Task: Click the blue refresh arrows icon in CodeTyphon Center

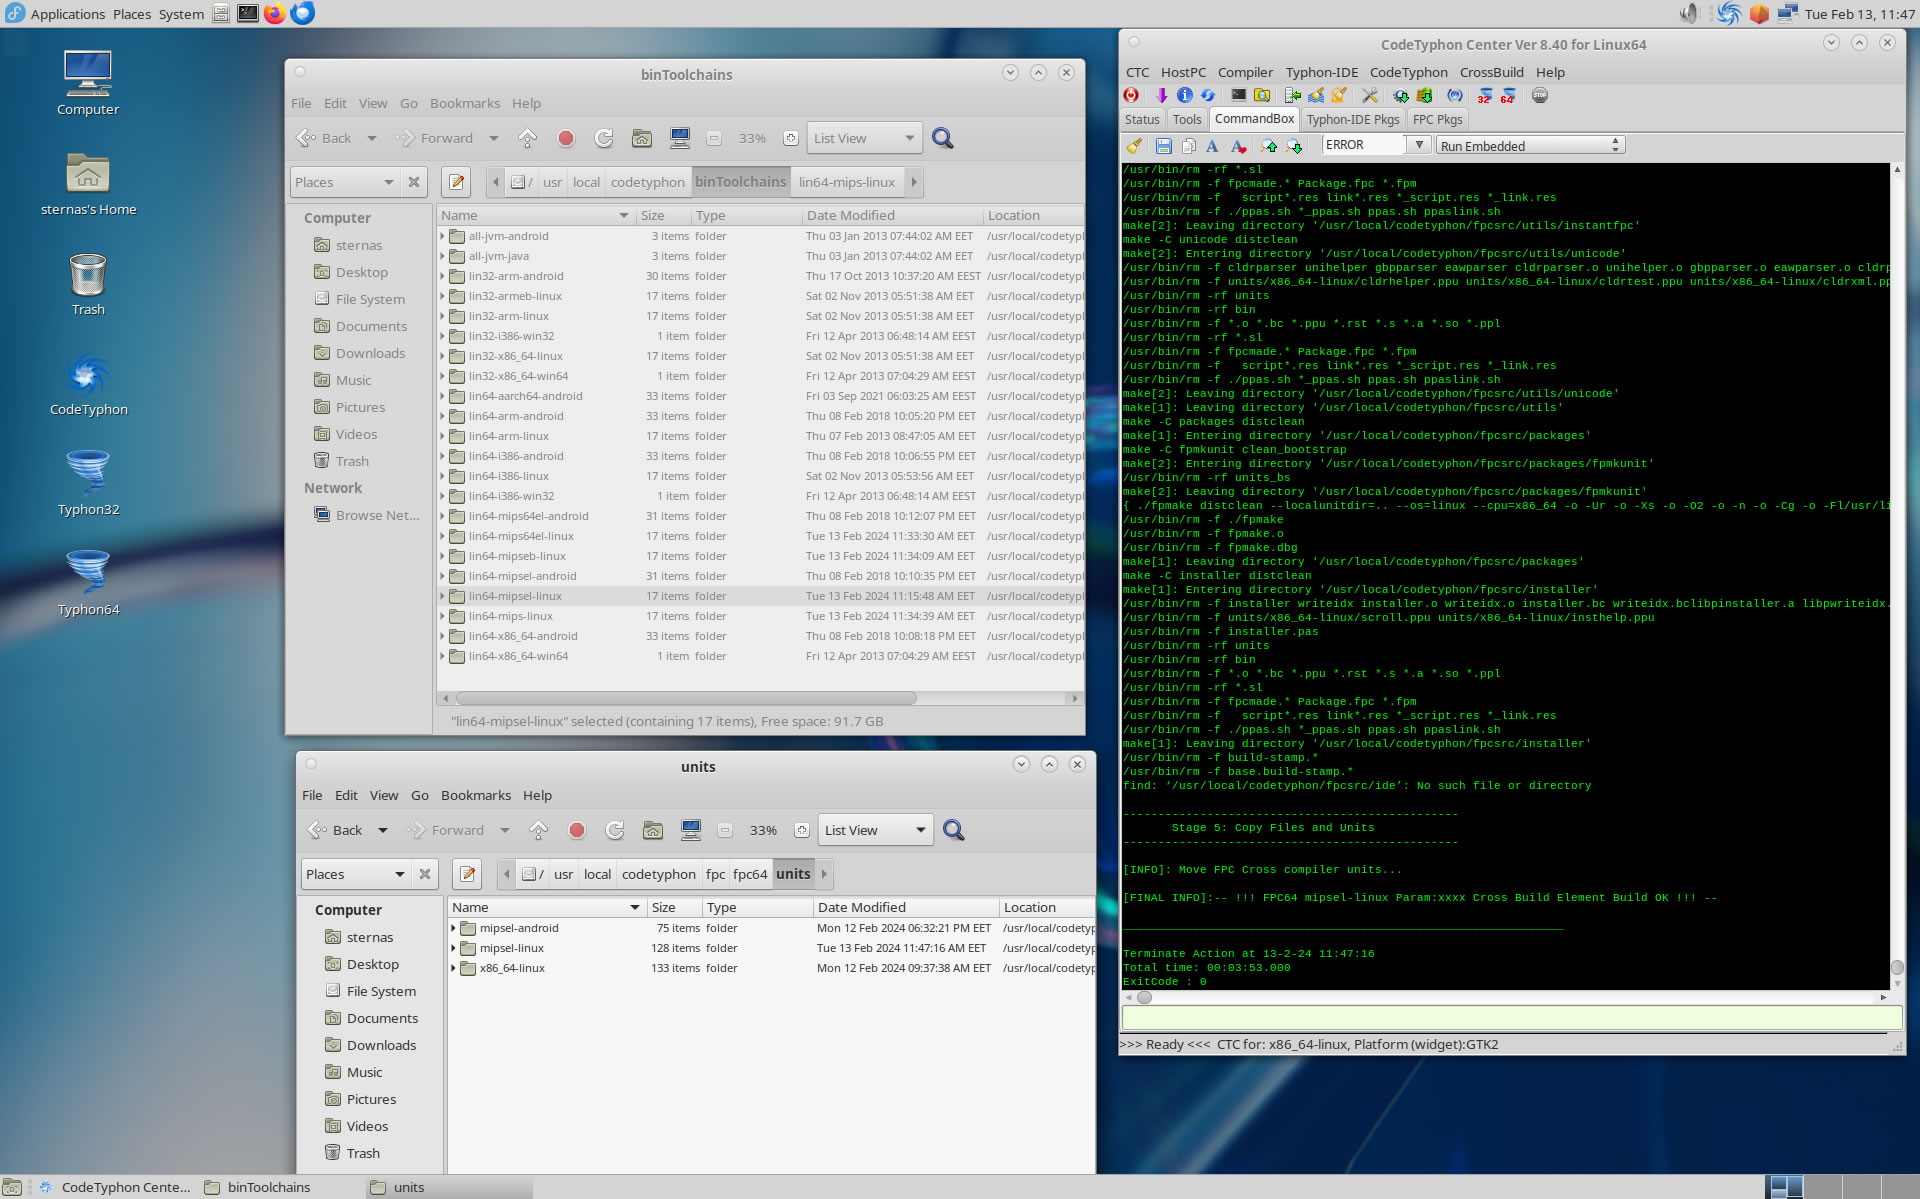Action: click(x=1208, y=96)
